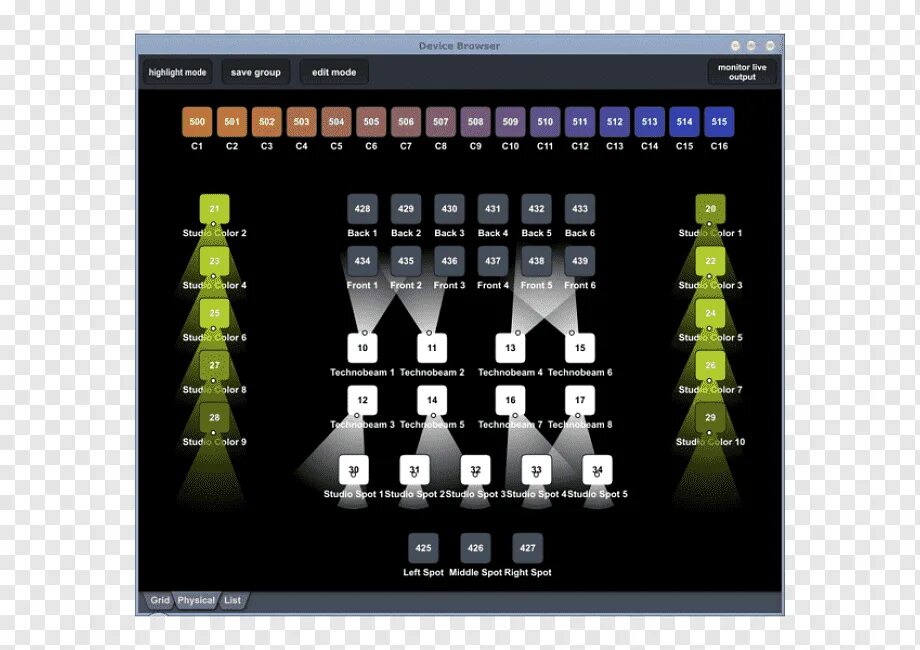Select device 503 labeled C4
The image size is (920, 650).
302,122
